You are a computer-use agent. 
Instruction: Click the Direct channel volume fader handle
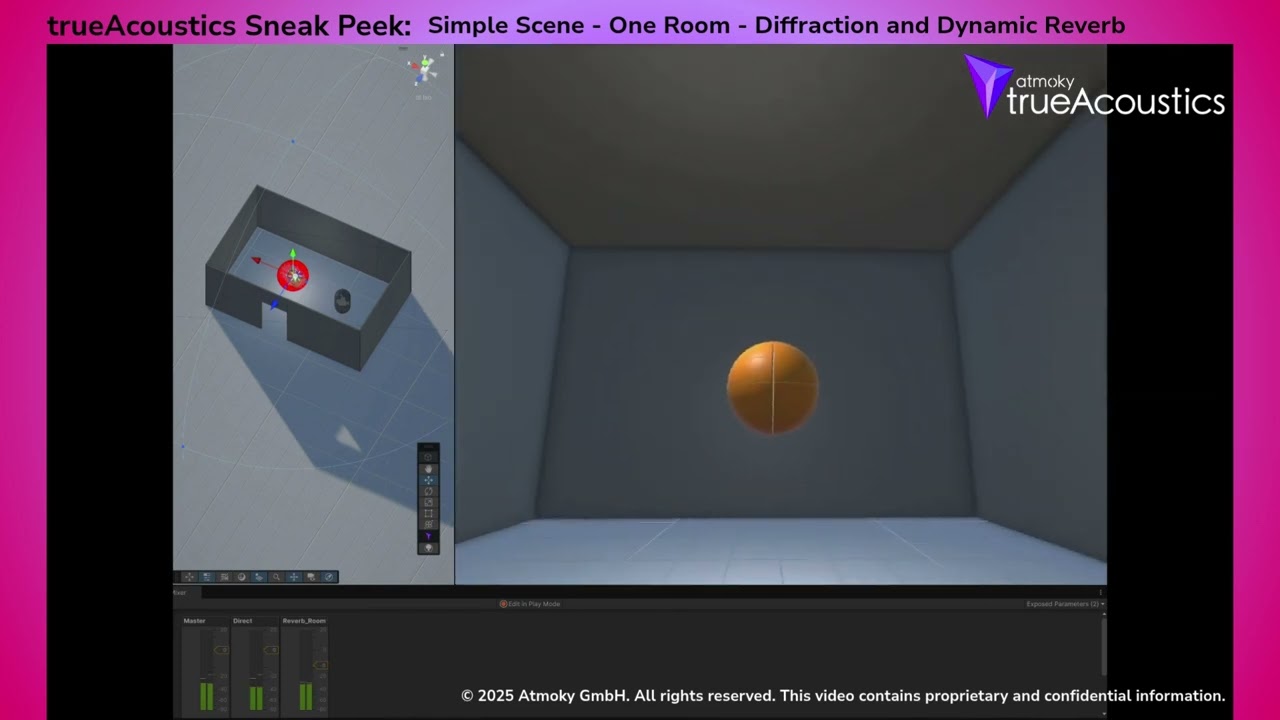271,650
